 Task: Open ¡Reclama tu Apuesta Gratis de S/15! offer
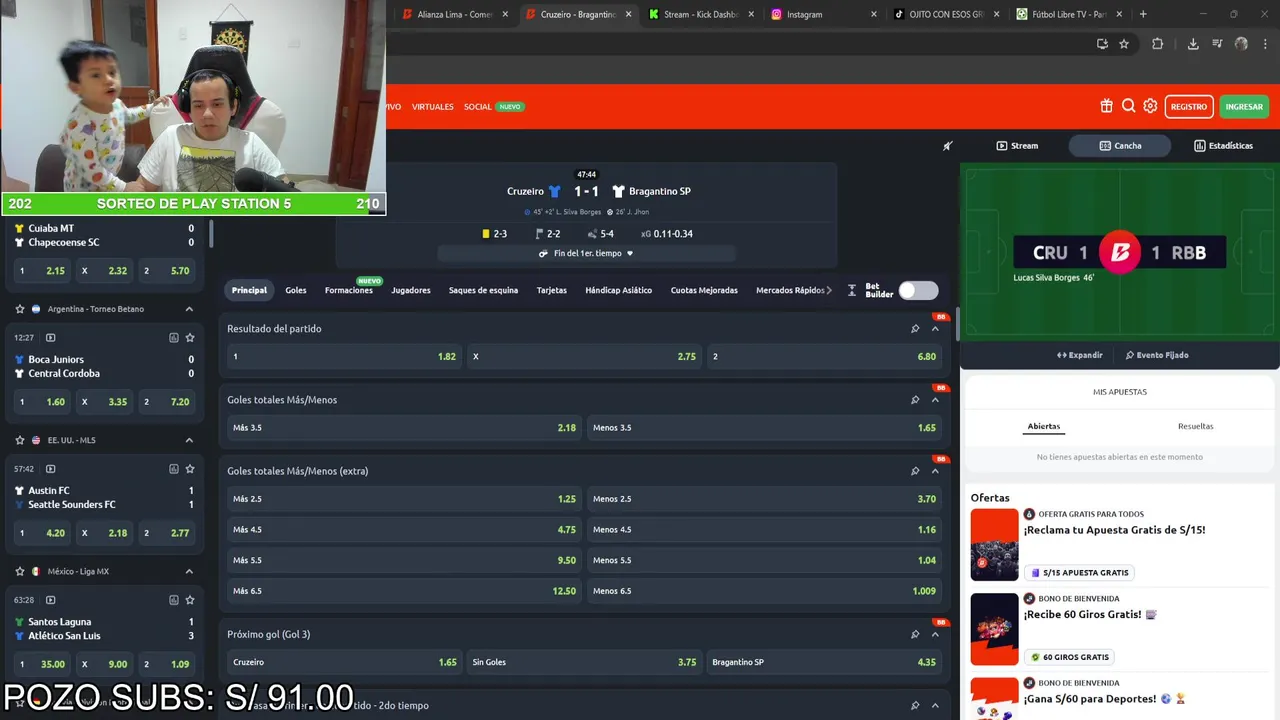point(1114,530)
